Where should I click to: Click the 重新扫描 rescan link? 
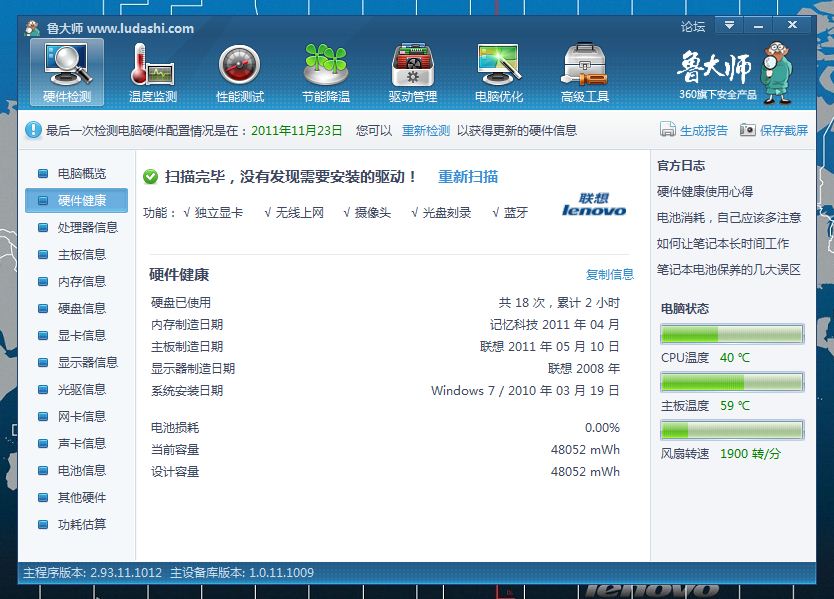point(468,177)
